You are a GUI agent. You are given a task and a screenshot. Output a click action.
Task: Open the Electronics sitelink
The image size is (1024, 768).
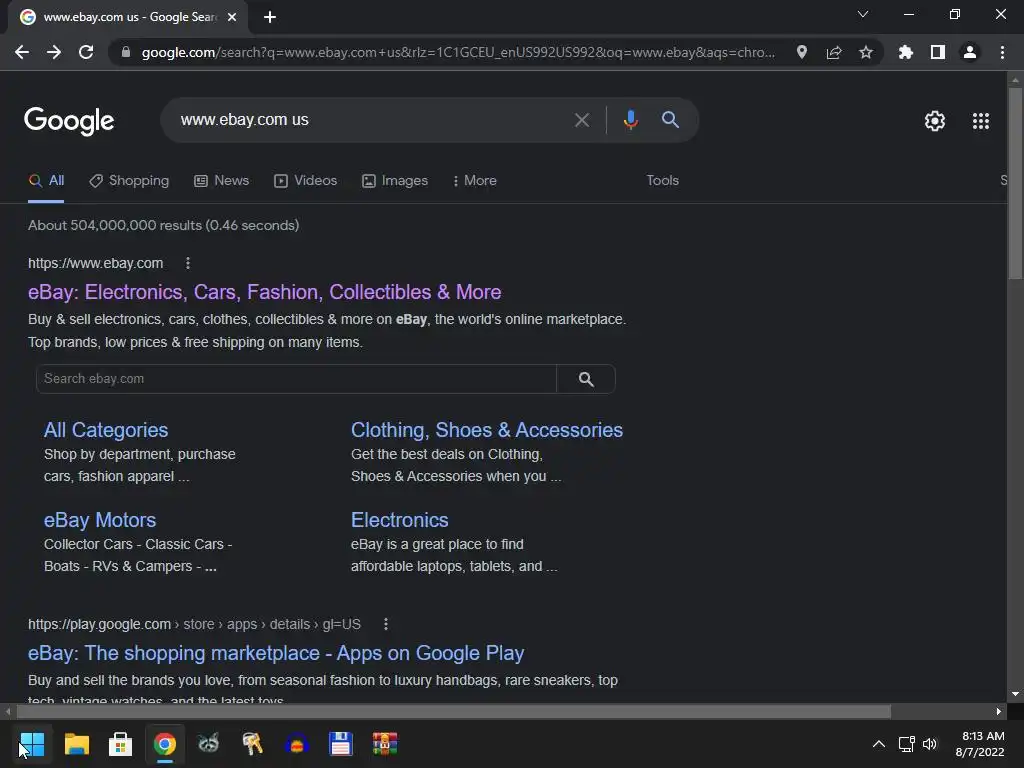click(x=400, y=520)
